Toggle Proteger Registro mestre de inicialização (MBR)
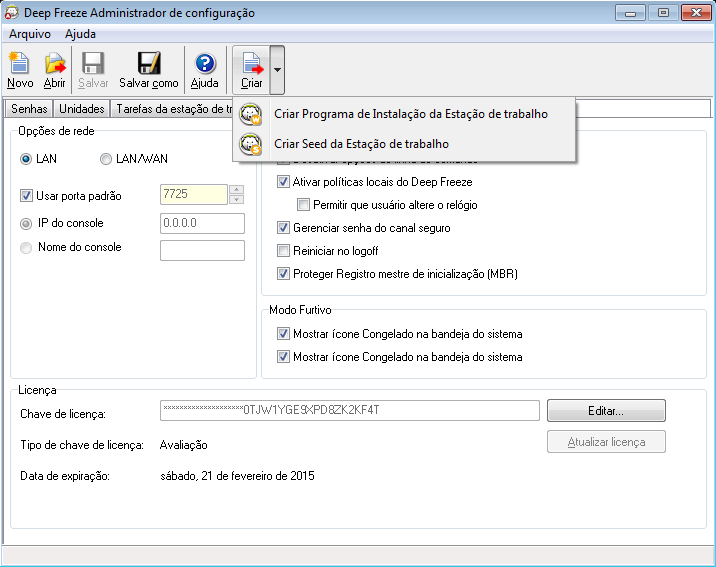This screenshot has width=716, height=567. [283, 273]
